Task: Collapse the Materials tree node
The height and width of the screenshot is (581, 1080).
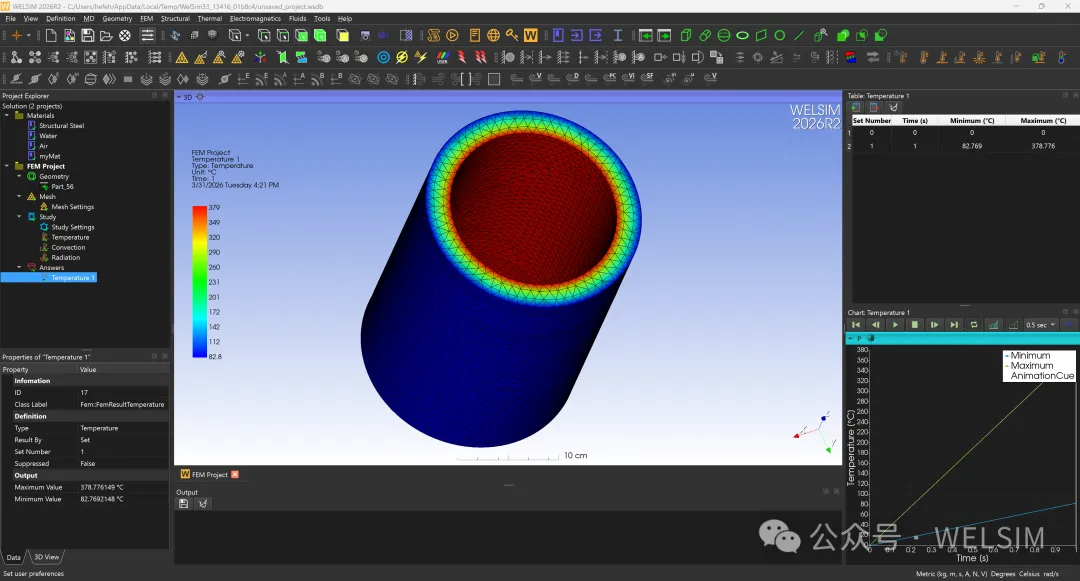Action: click(8, 116)
